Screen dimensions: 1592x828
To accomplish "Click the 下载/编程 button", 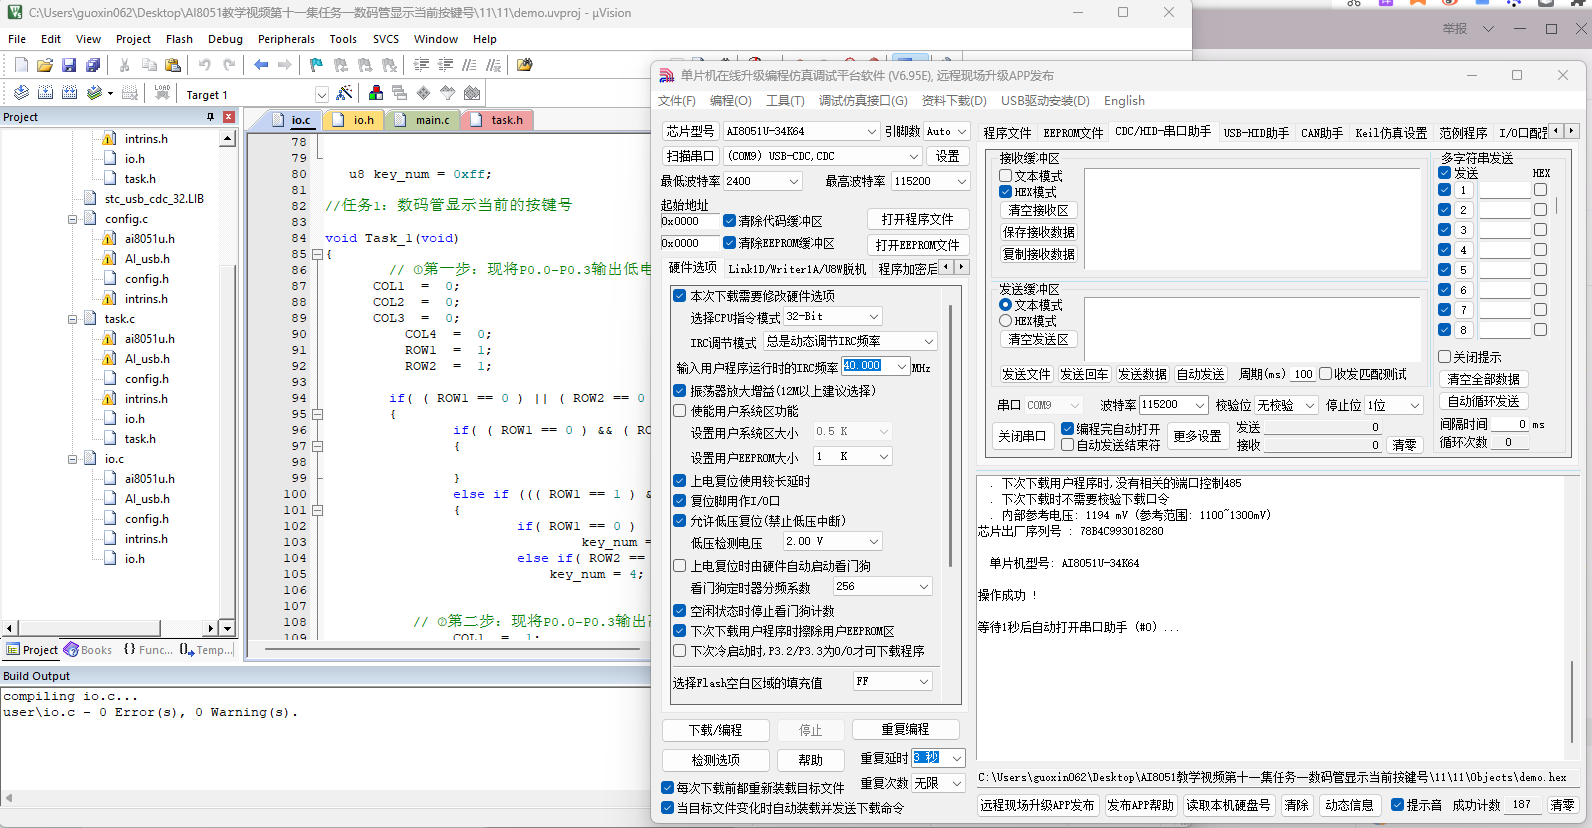I will click(715, 730).
